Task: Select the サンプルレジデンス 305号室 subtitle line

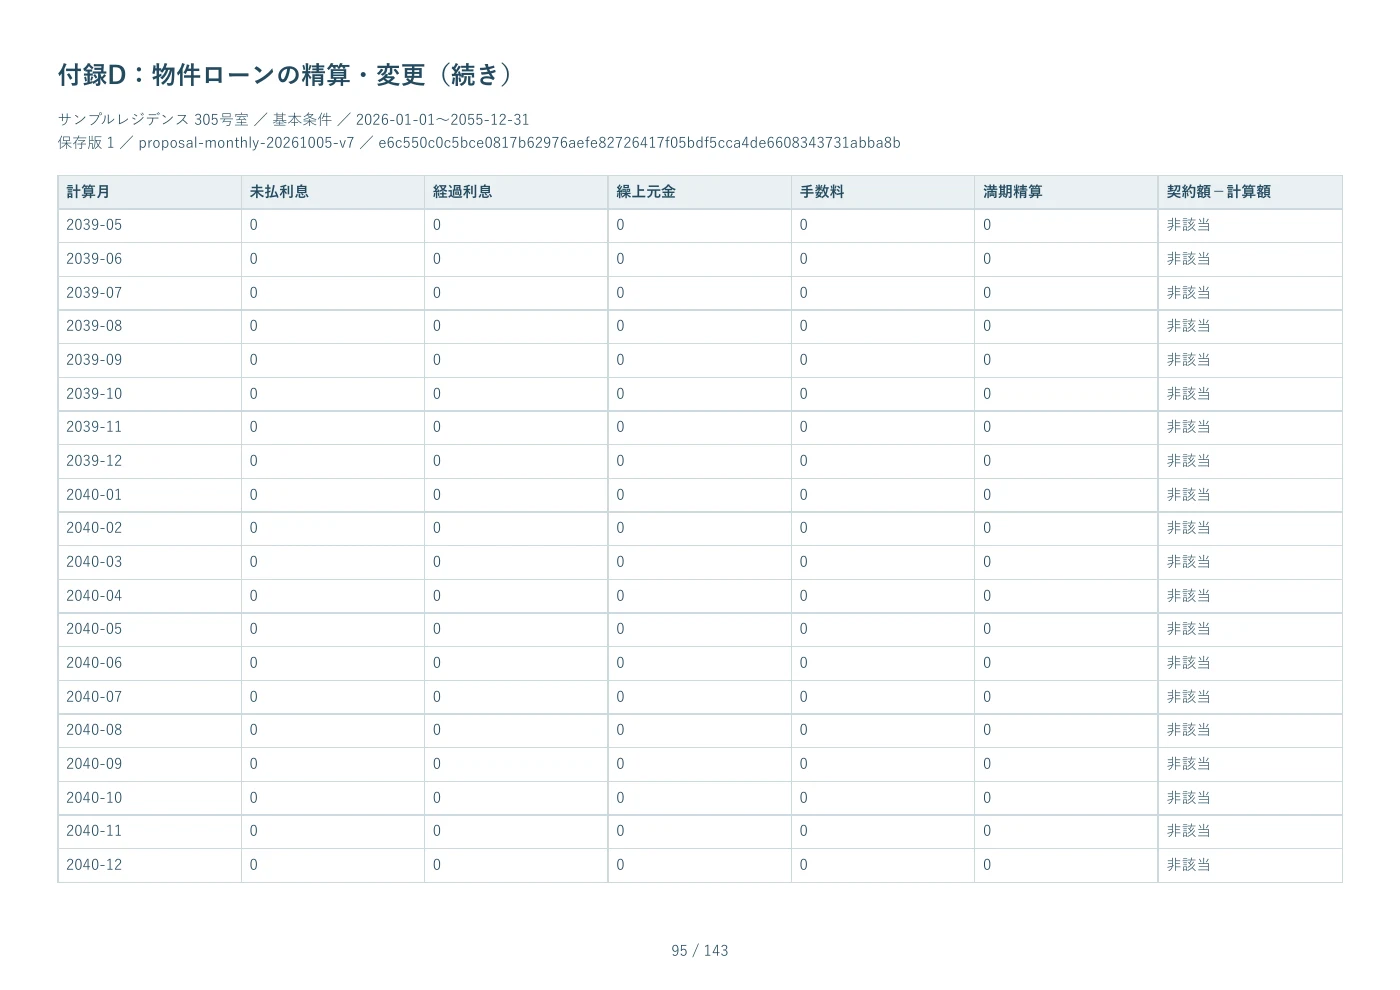Action: (294, 119)
